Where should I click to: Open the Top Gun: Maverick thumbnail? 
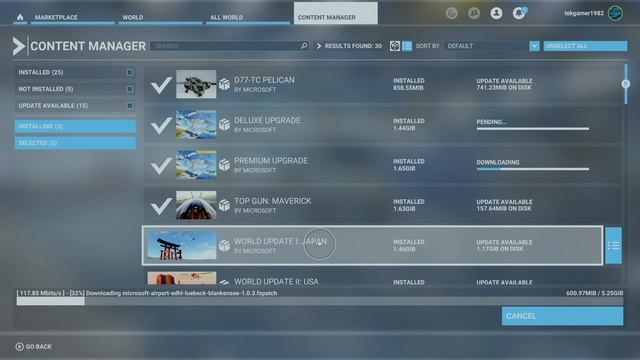pos(196,205)
